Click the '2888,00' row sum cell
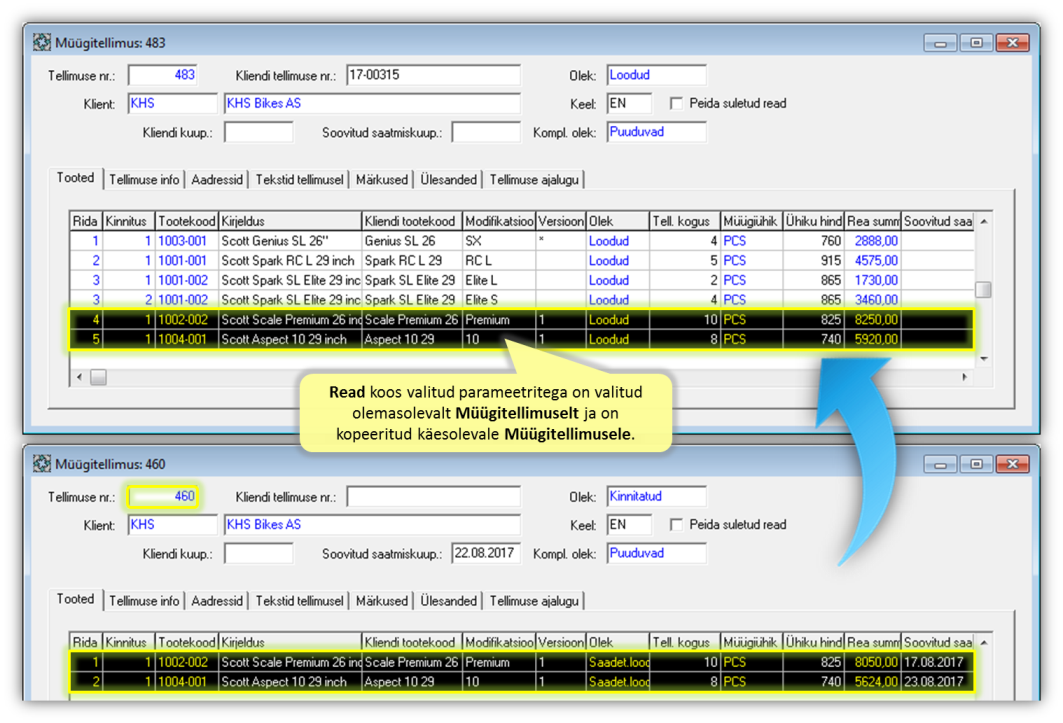Screen dimensions: 1063x723 click(x=873, y=241)
